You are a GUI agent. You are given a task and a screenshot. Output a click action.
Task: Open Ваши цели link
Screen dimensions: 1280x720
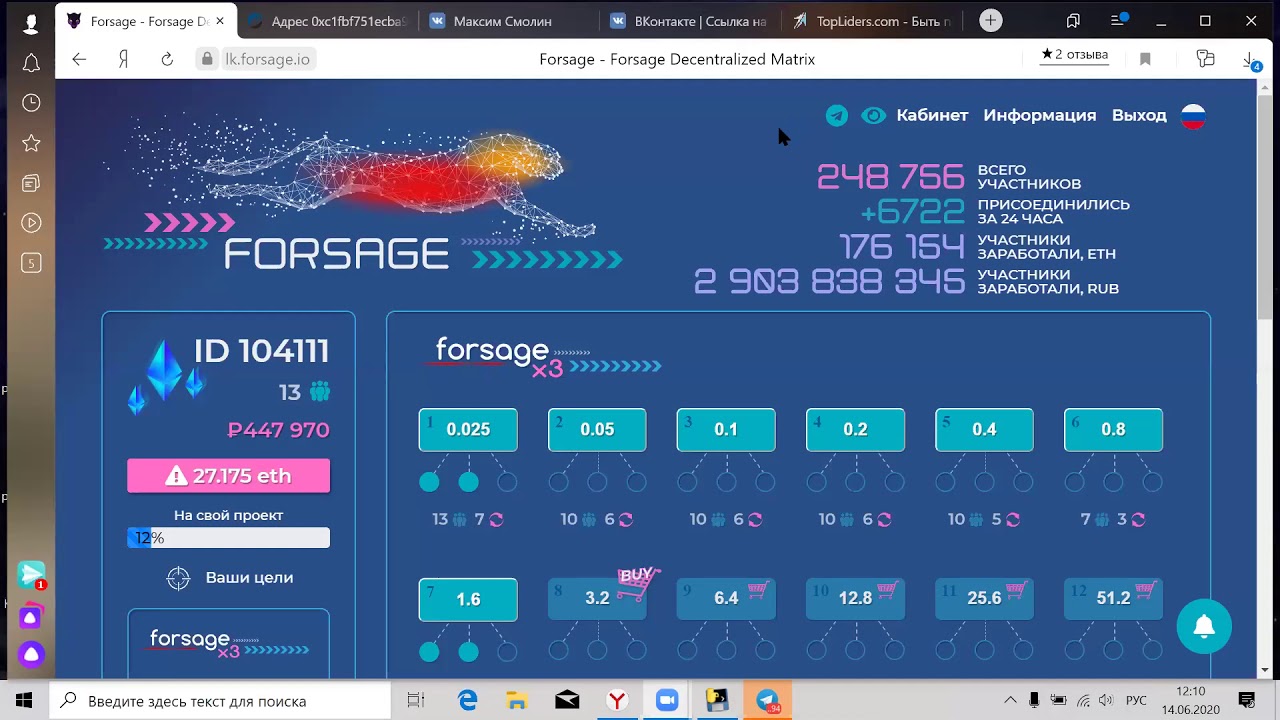(x=249, y=578)
